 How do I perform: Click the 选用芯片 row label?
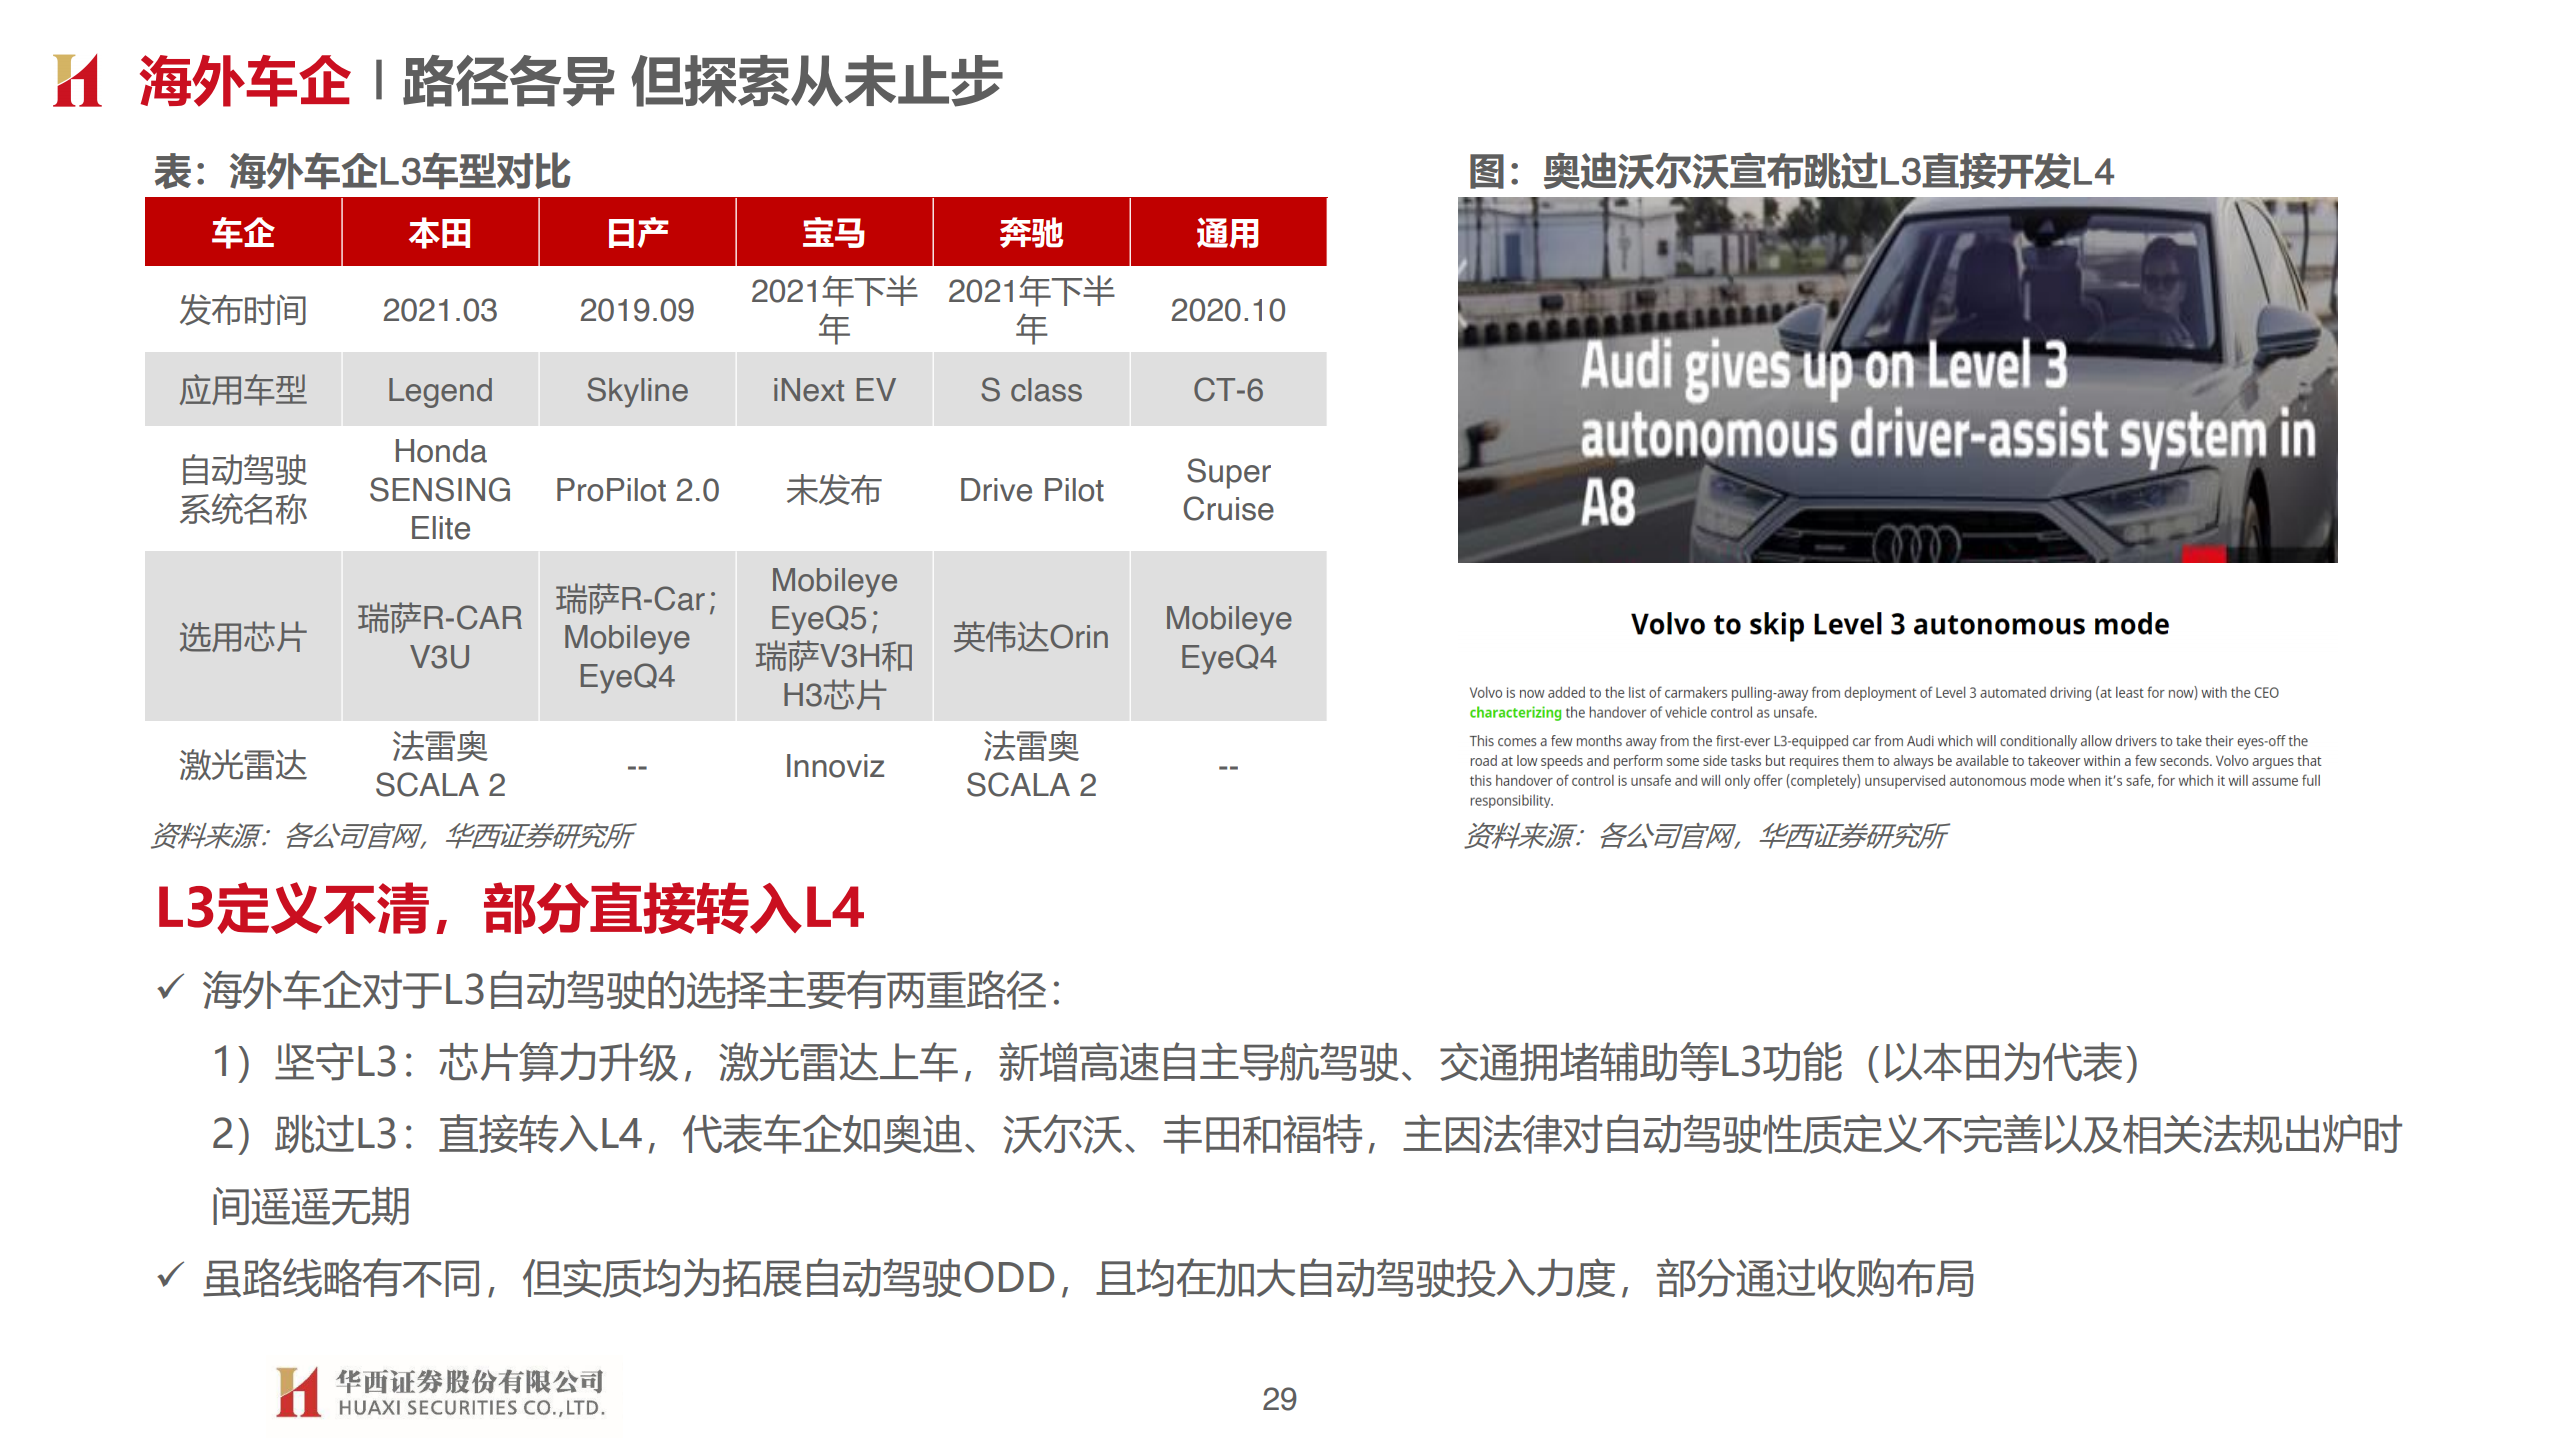tap(243, 636)
